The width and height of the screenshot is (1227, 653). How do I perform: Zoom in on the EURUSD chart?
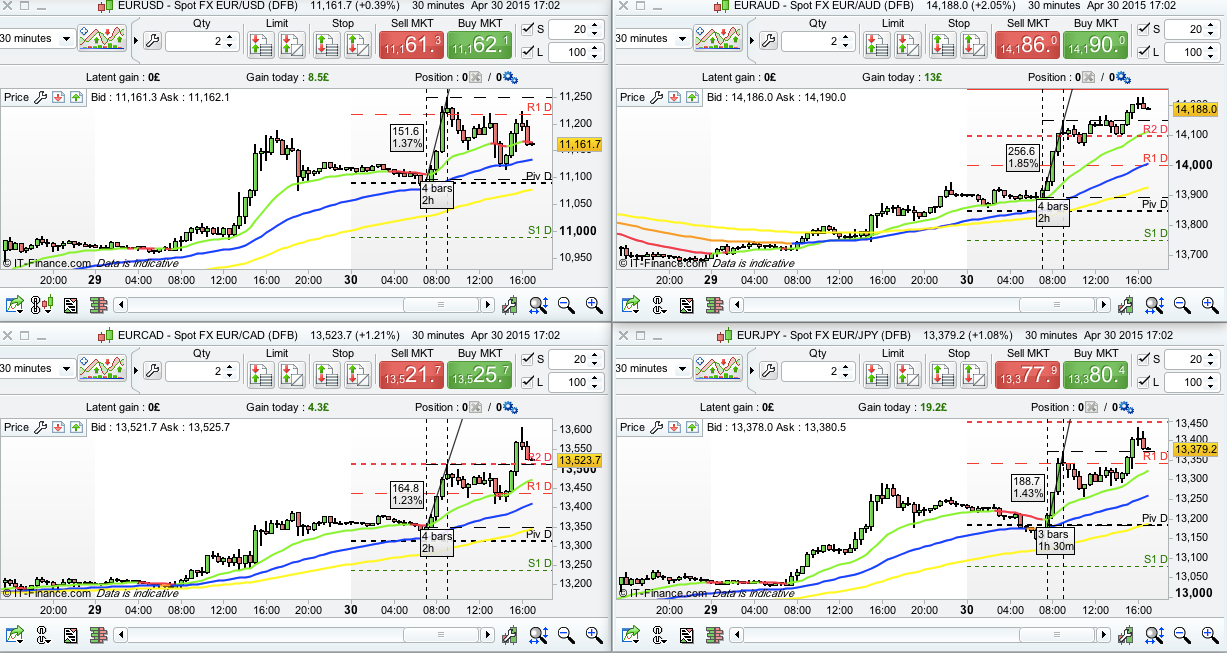point(594,304)
